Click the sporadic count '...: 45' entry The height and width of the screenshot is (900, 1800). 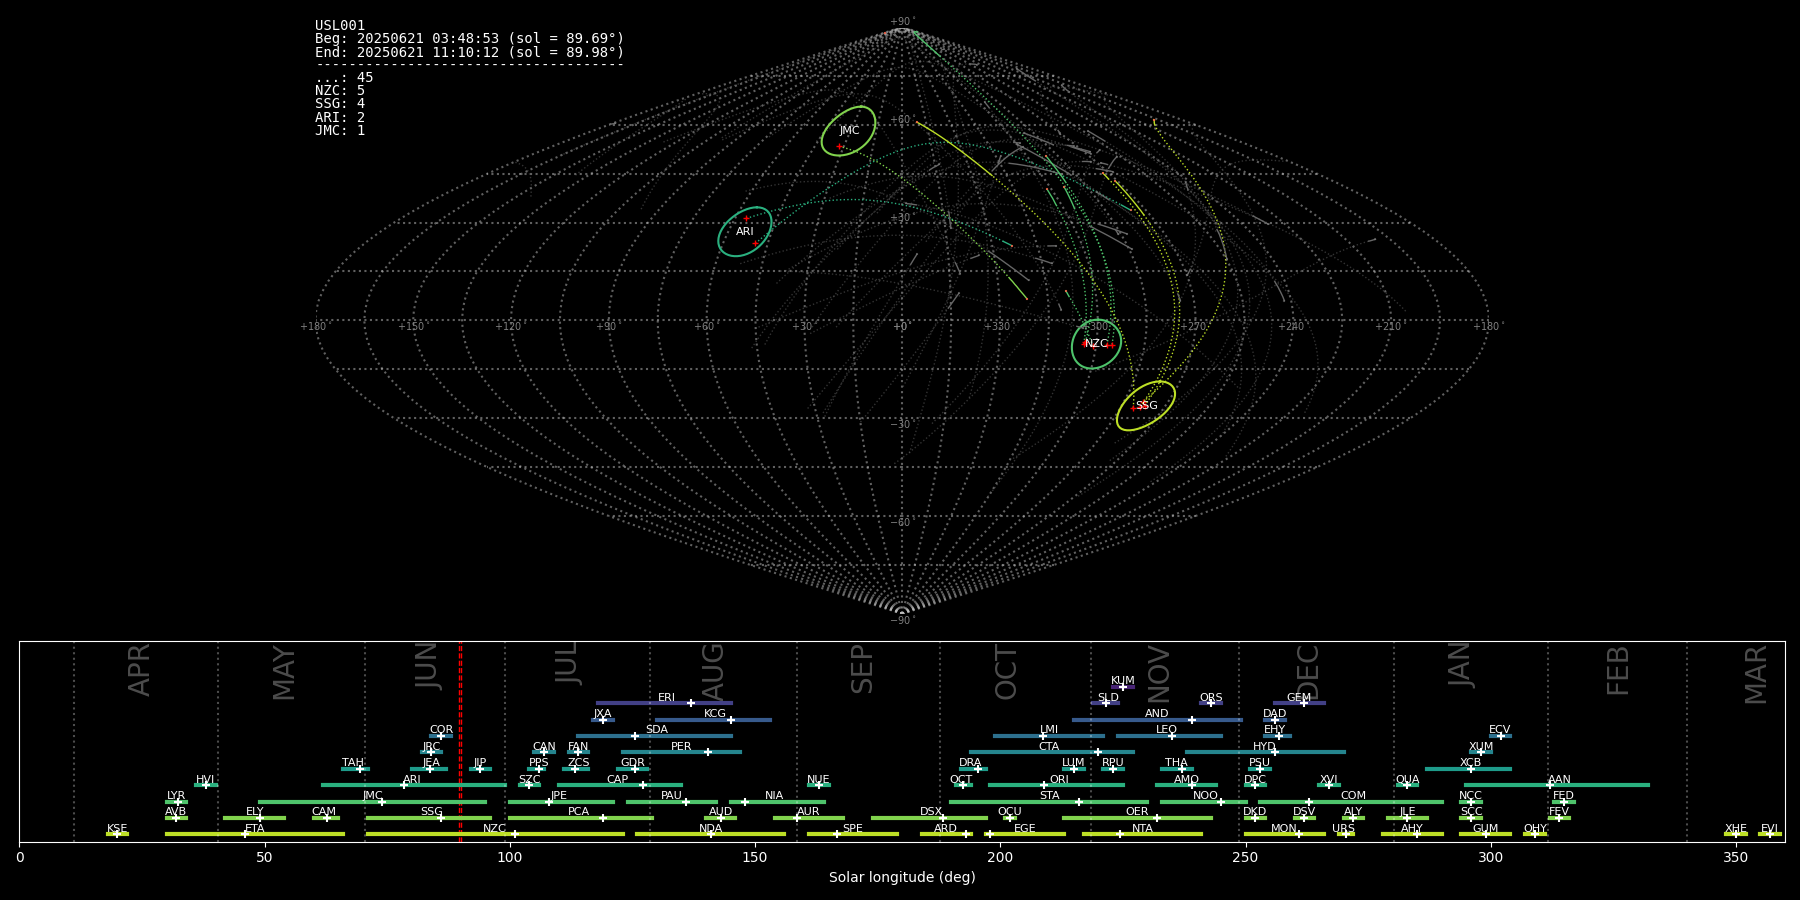344,78
